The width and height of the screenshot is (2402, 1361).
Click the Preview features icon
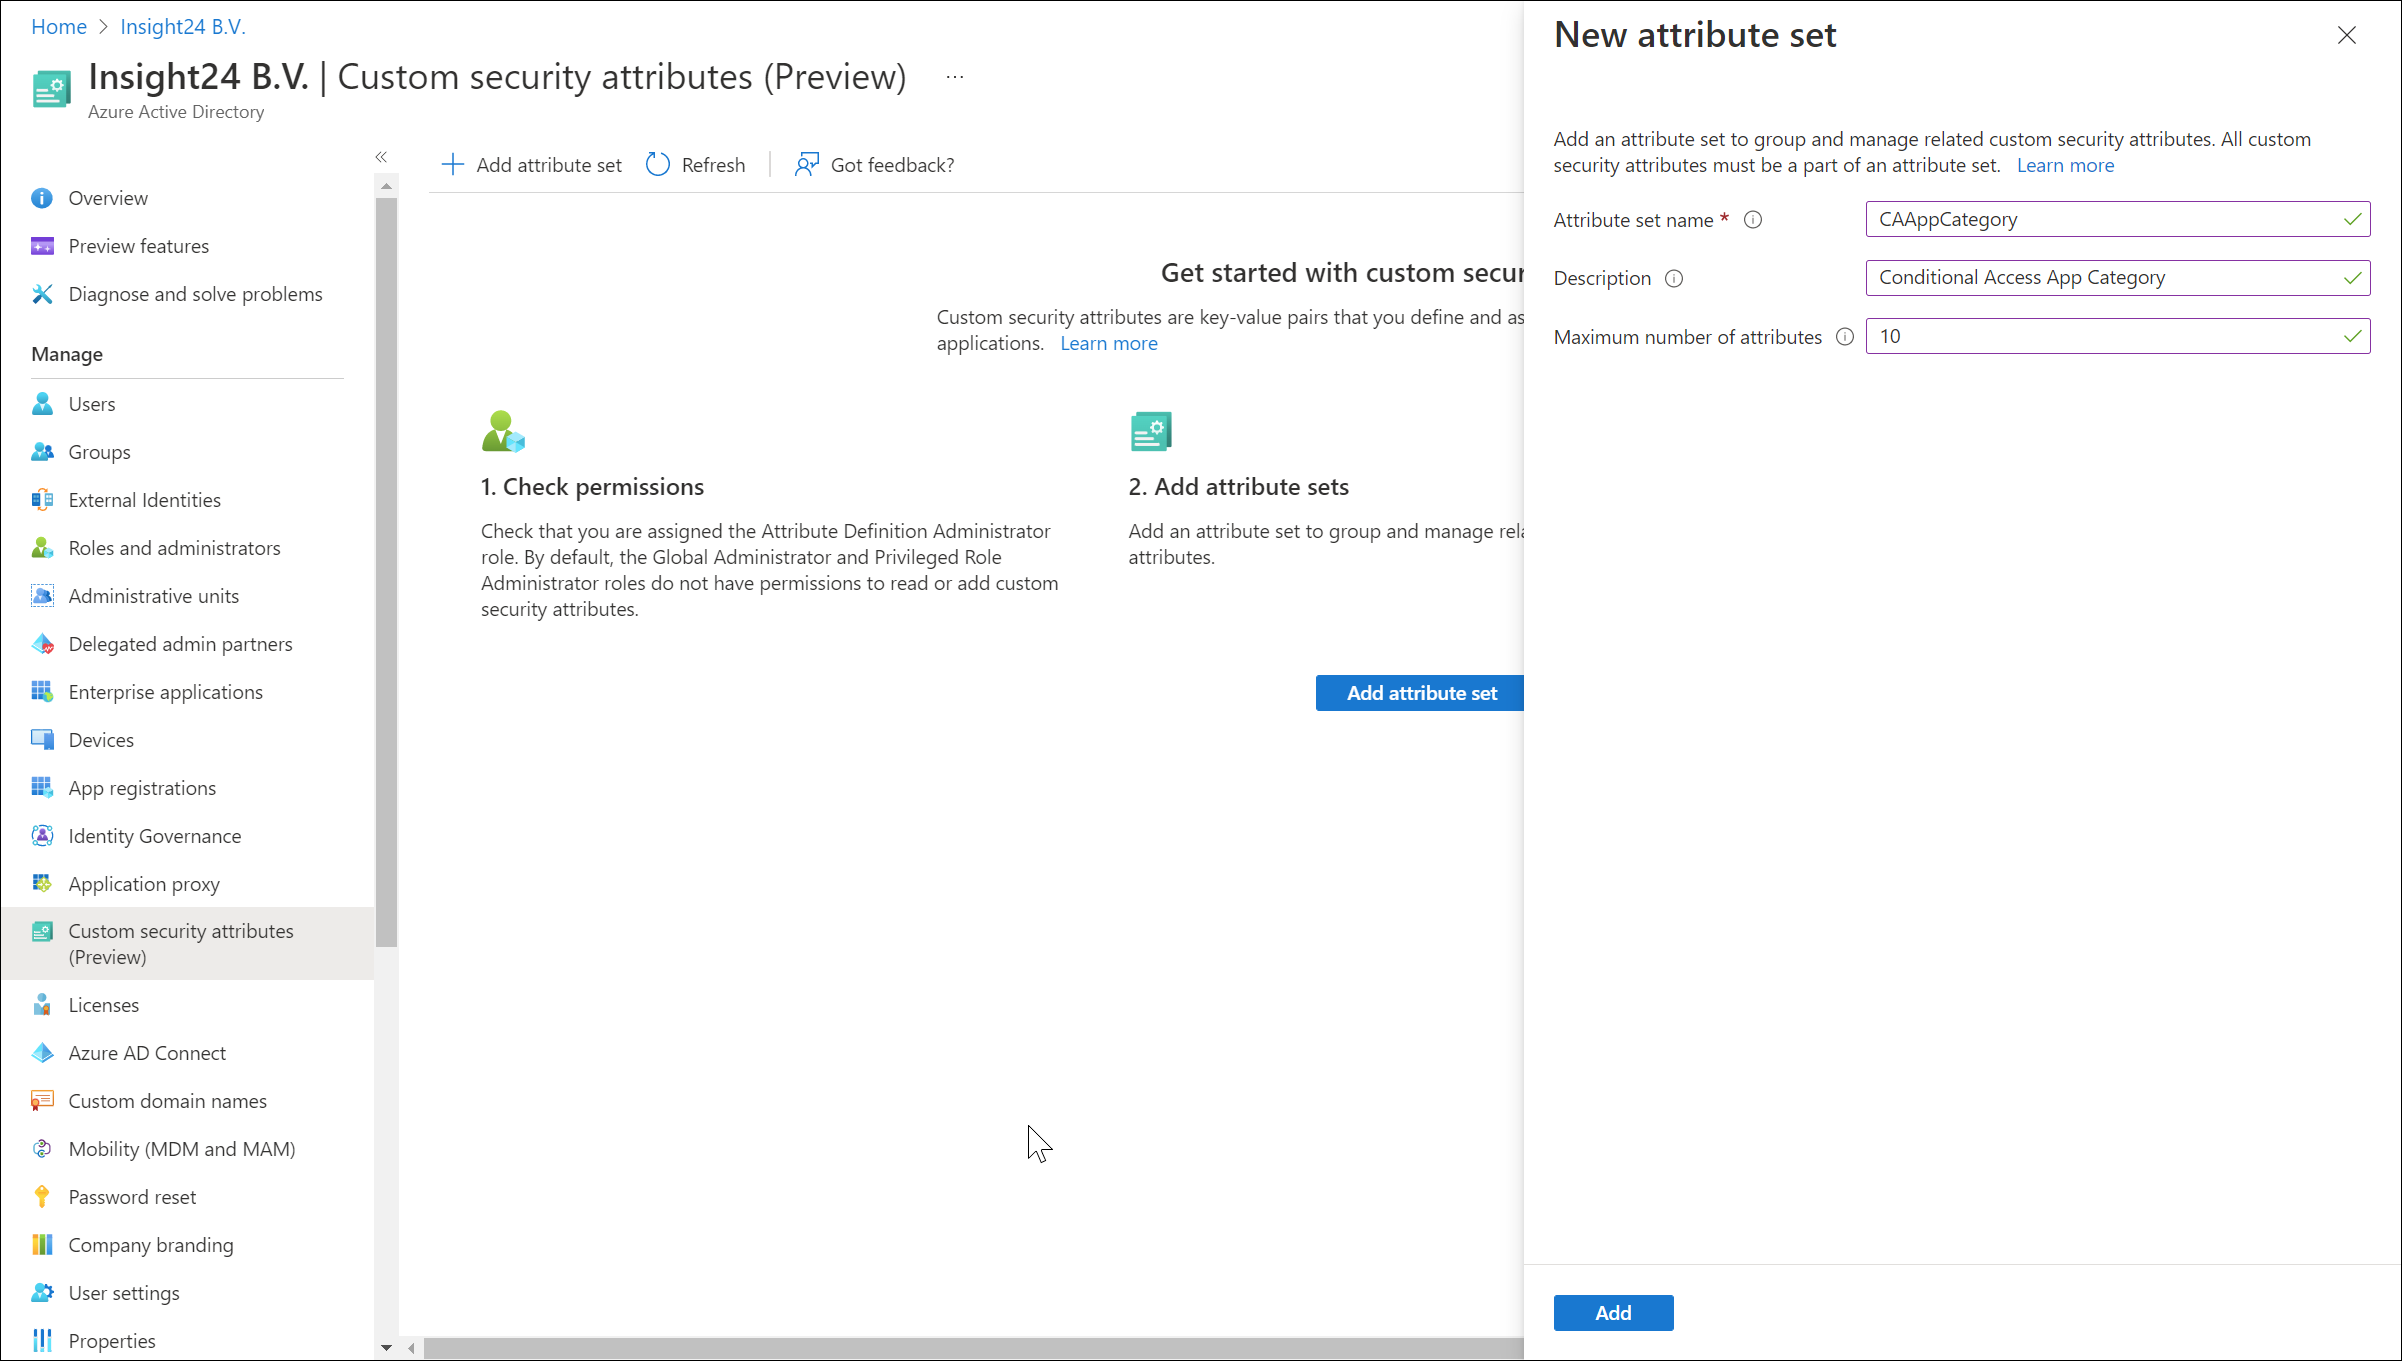click(42, 246)
